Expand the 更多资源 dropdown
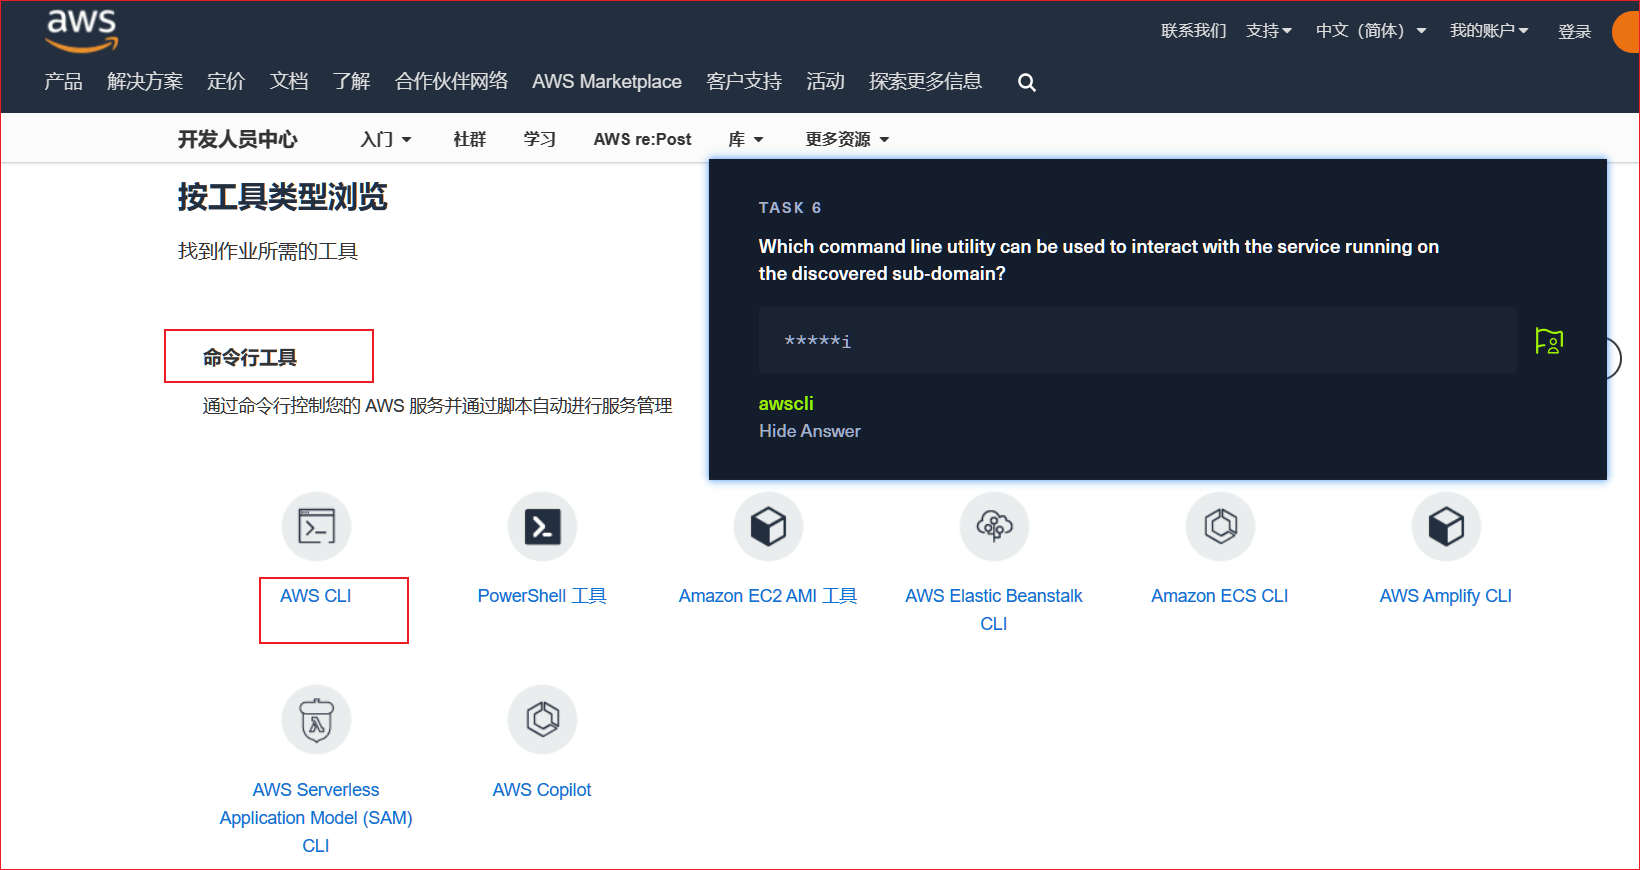 (847, 139)
